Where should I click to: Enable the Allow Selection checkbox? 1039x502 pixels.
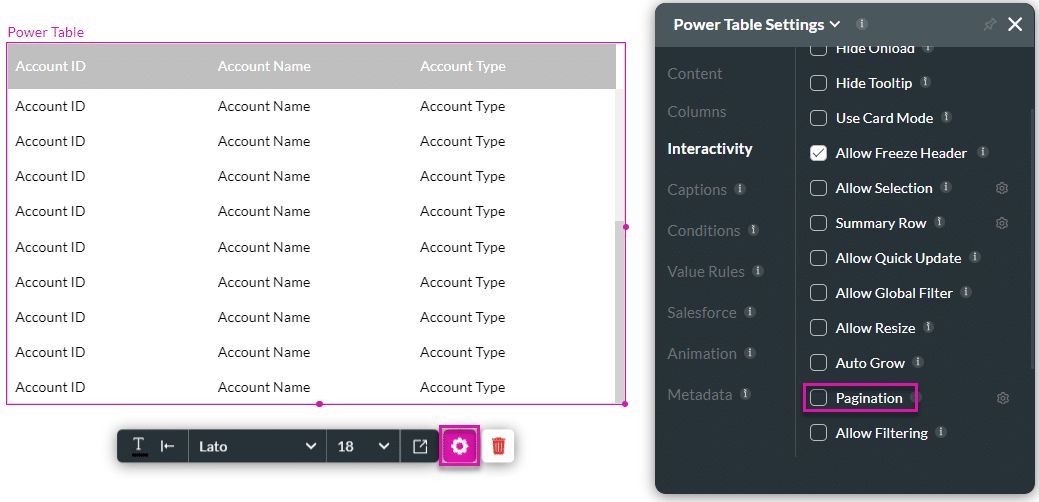pyautogui.click(x=818, y=189)
